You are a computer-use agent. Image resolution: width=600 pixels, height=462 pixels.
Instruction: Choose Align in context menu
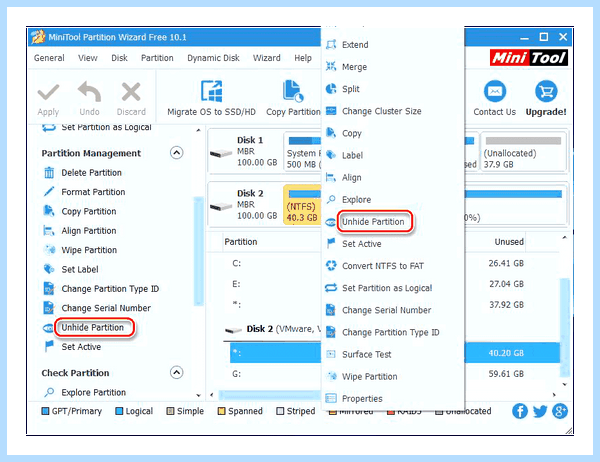pyautogui.click(x=352, y=178)
